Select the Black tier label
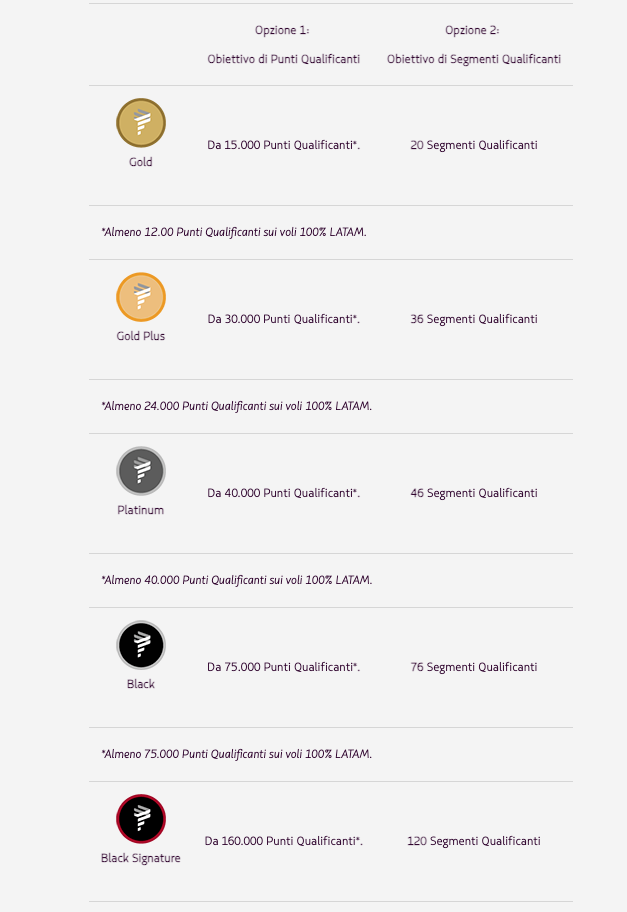Image resolution: width=627 pixels, height=912 pixels. (141, 684)
